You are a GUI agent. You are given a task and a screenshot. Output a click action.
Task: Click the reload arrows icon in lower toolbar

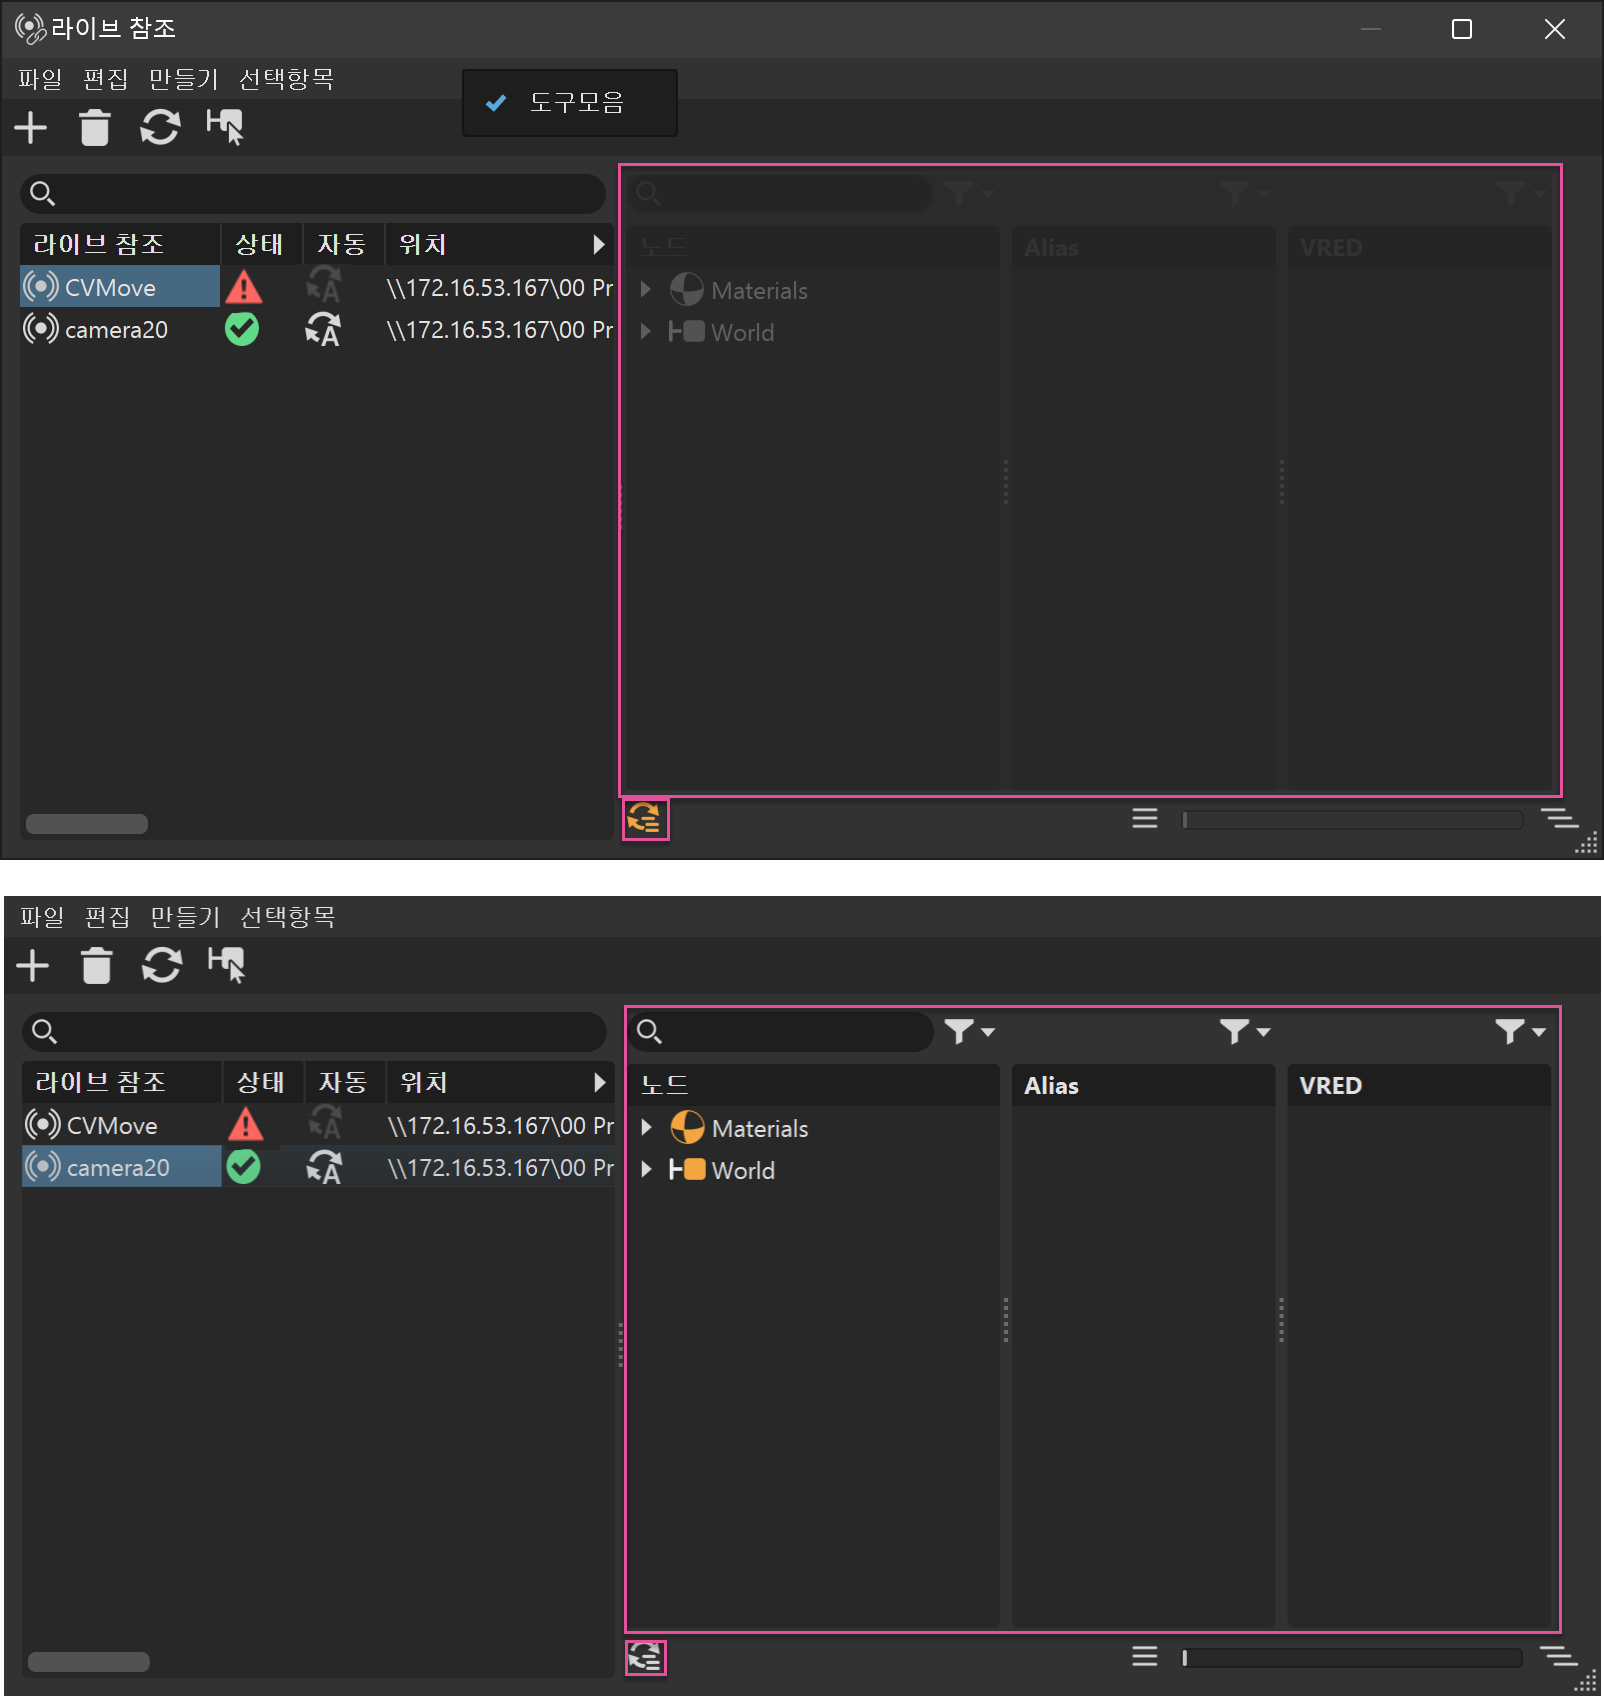(x=162, y=966)
